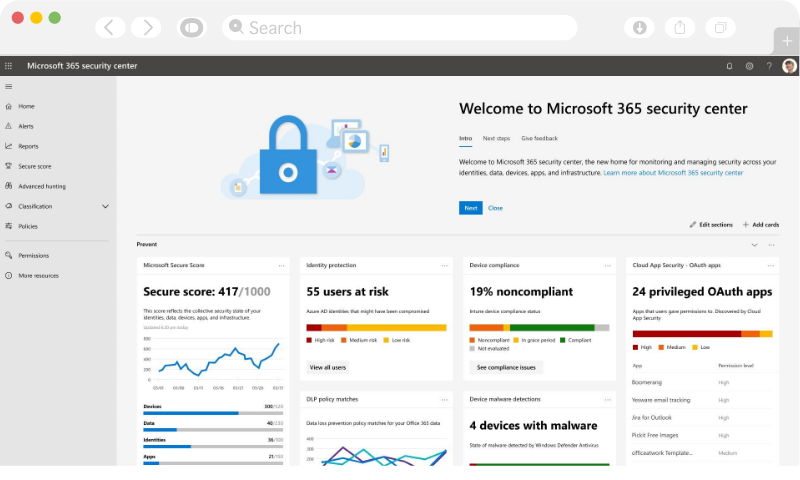Click the blue Next button
This screenshot has width=800, height=480.
(470, 208)
